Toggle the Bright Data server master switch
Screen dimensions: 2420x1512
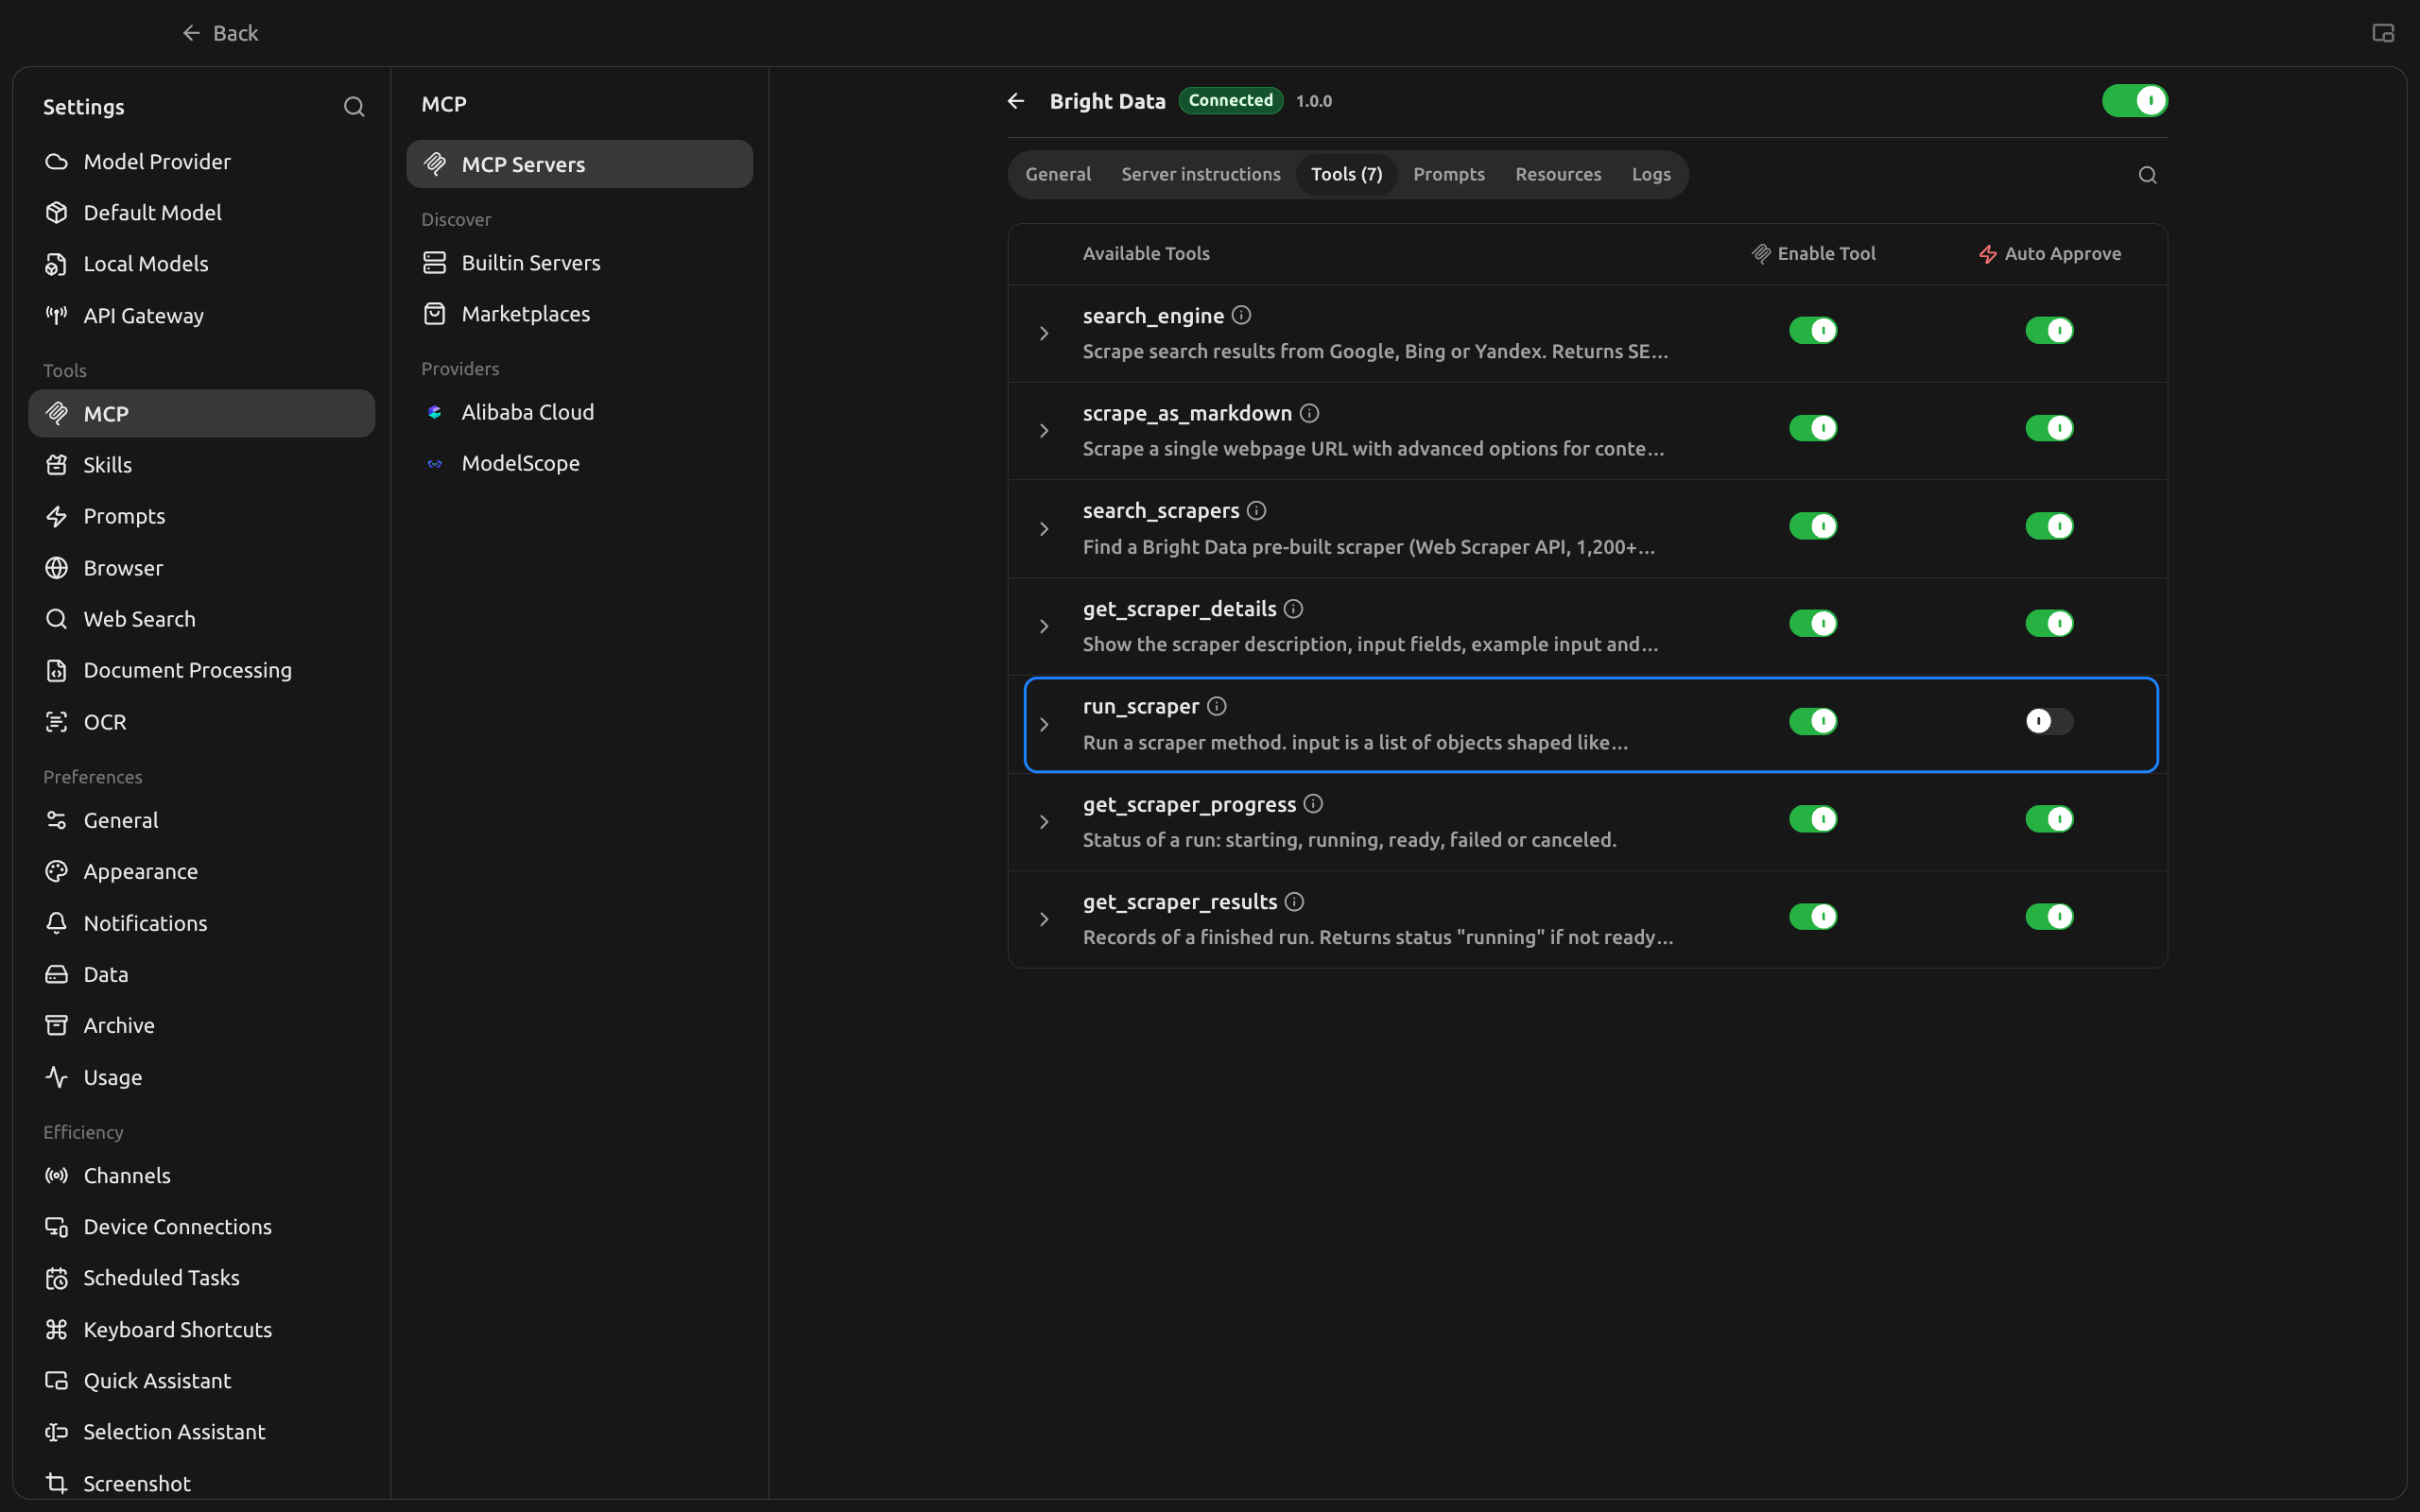click(x=2134, y=101)
